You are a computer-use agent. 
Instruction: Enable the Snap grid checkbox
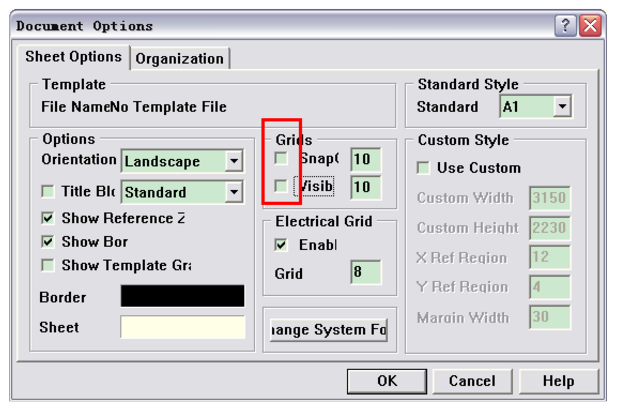[282, 159]
